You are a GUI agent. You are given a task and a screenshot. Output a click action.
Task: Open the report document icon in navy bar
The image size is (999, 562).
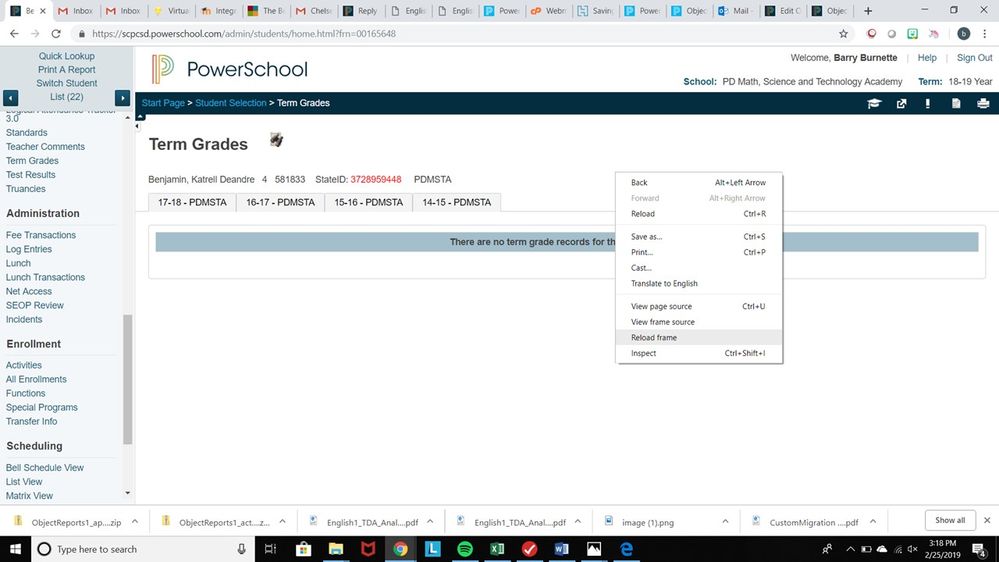(956, 103)
